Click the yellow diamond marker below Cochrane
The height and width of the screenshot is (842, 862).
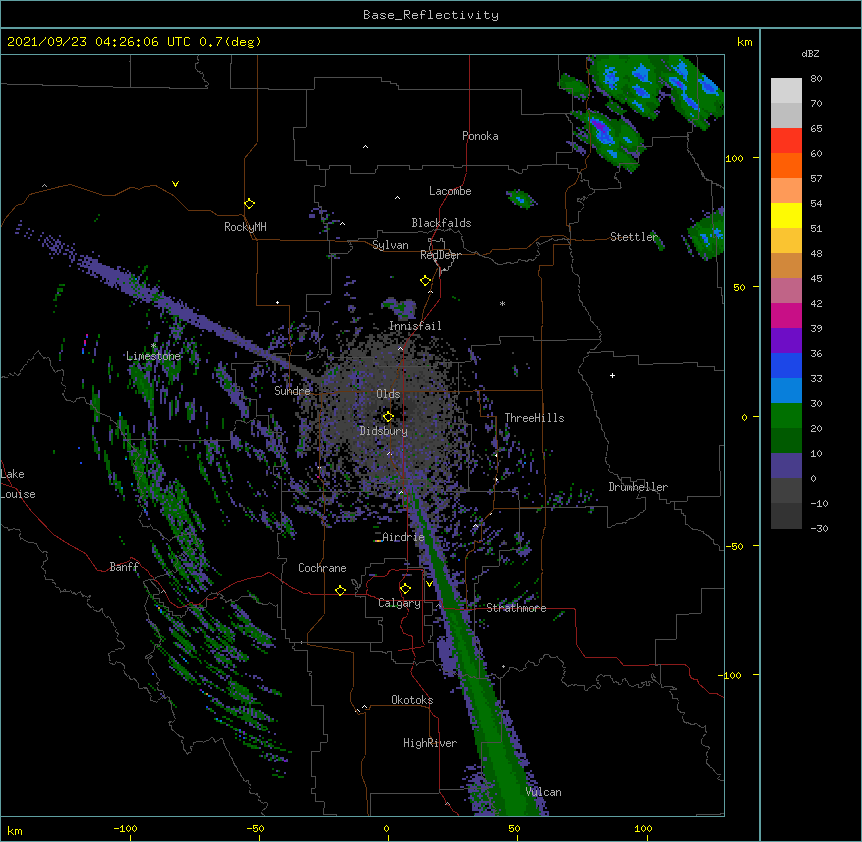[340, 590]
